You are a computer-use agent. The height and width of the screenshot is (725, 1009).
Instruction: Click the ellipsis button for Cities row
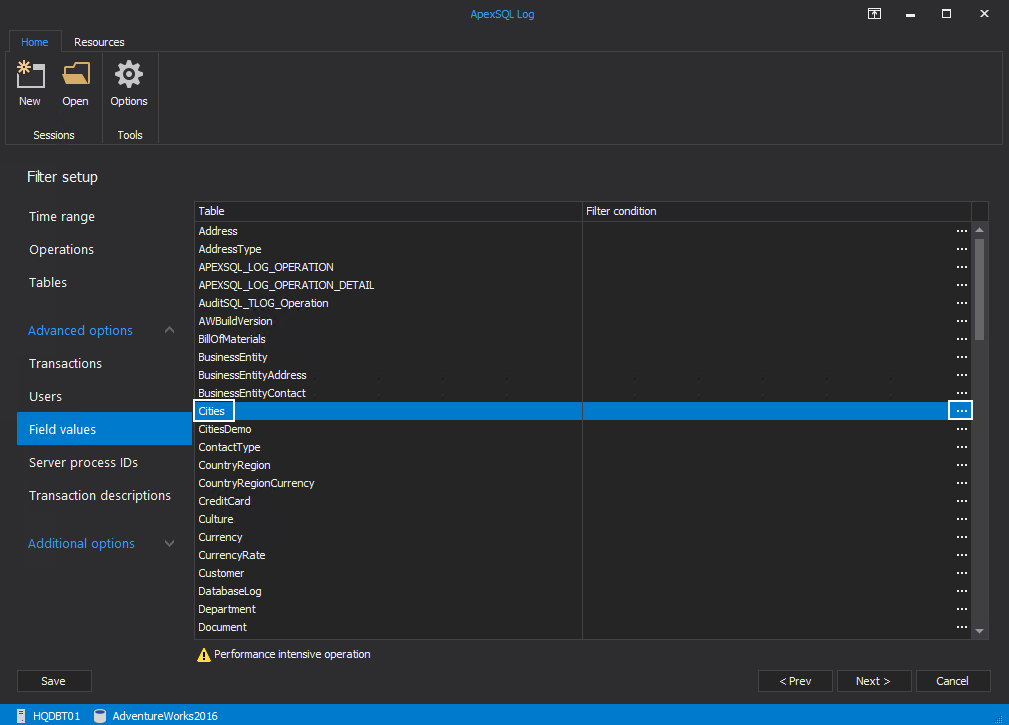(961, 411)
